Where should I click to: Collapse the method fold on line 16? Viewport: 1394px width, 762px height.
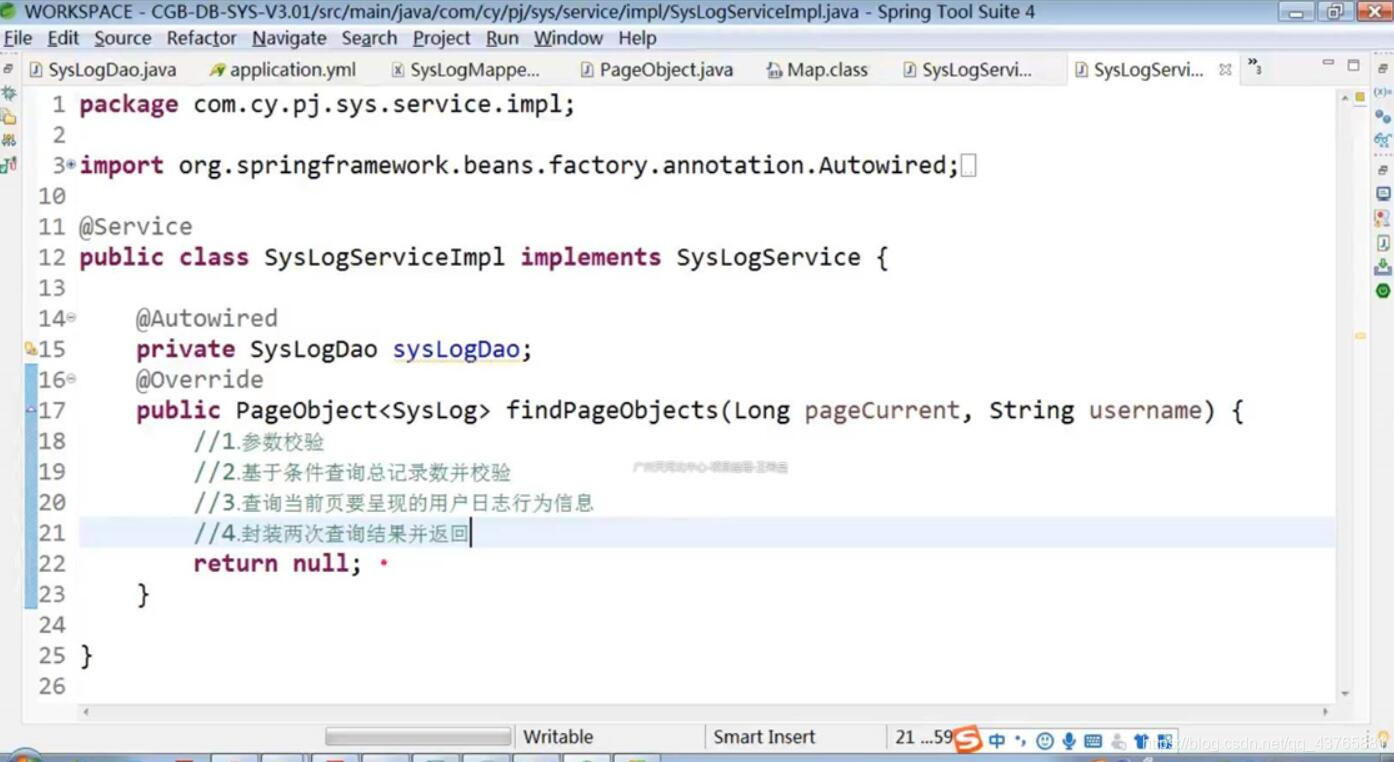[71, 380]
